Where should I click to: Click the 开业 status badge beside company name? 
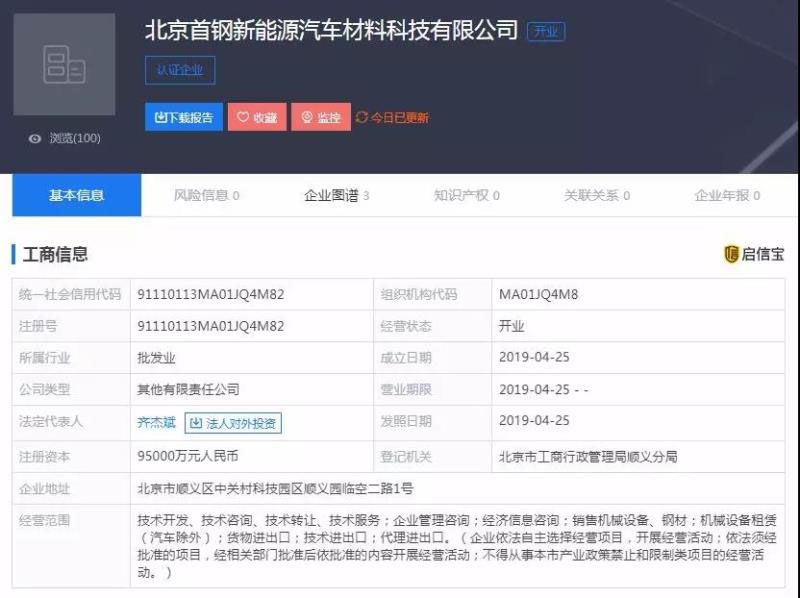coord(546,31)
